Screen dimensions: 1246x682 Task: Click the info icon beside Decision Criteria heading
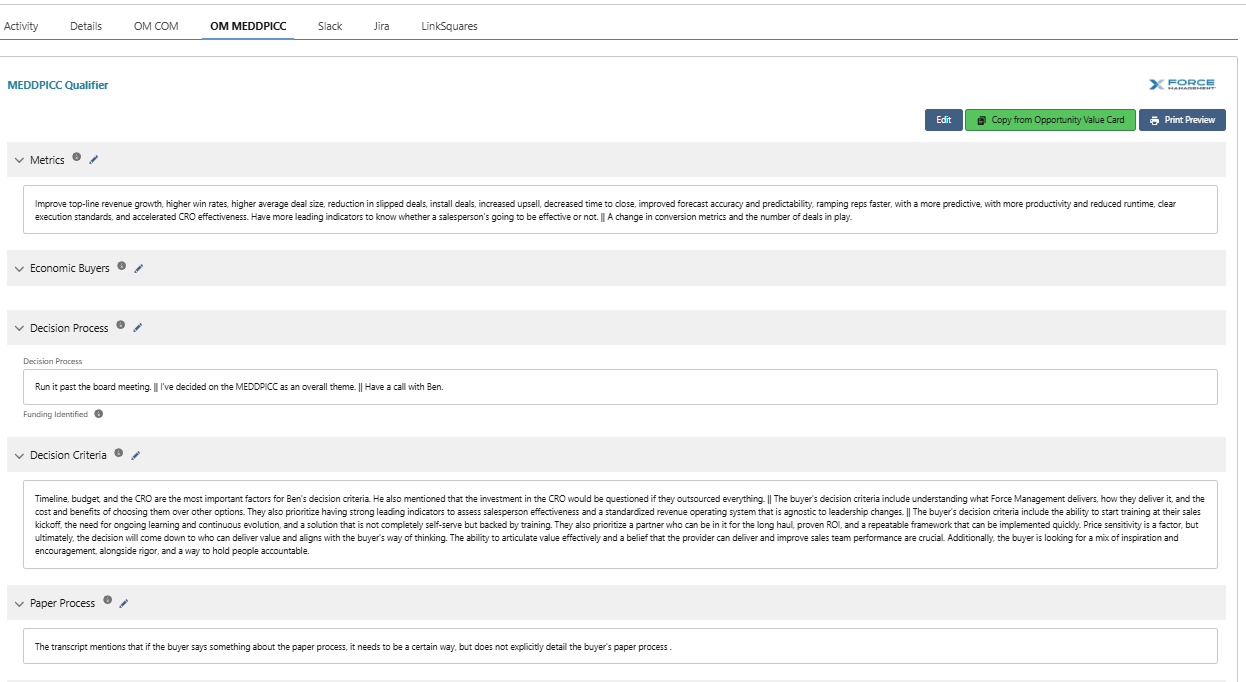119,453
